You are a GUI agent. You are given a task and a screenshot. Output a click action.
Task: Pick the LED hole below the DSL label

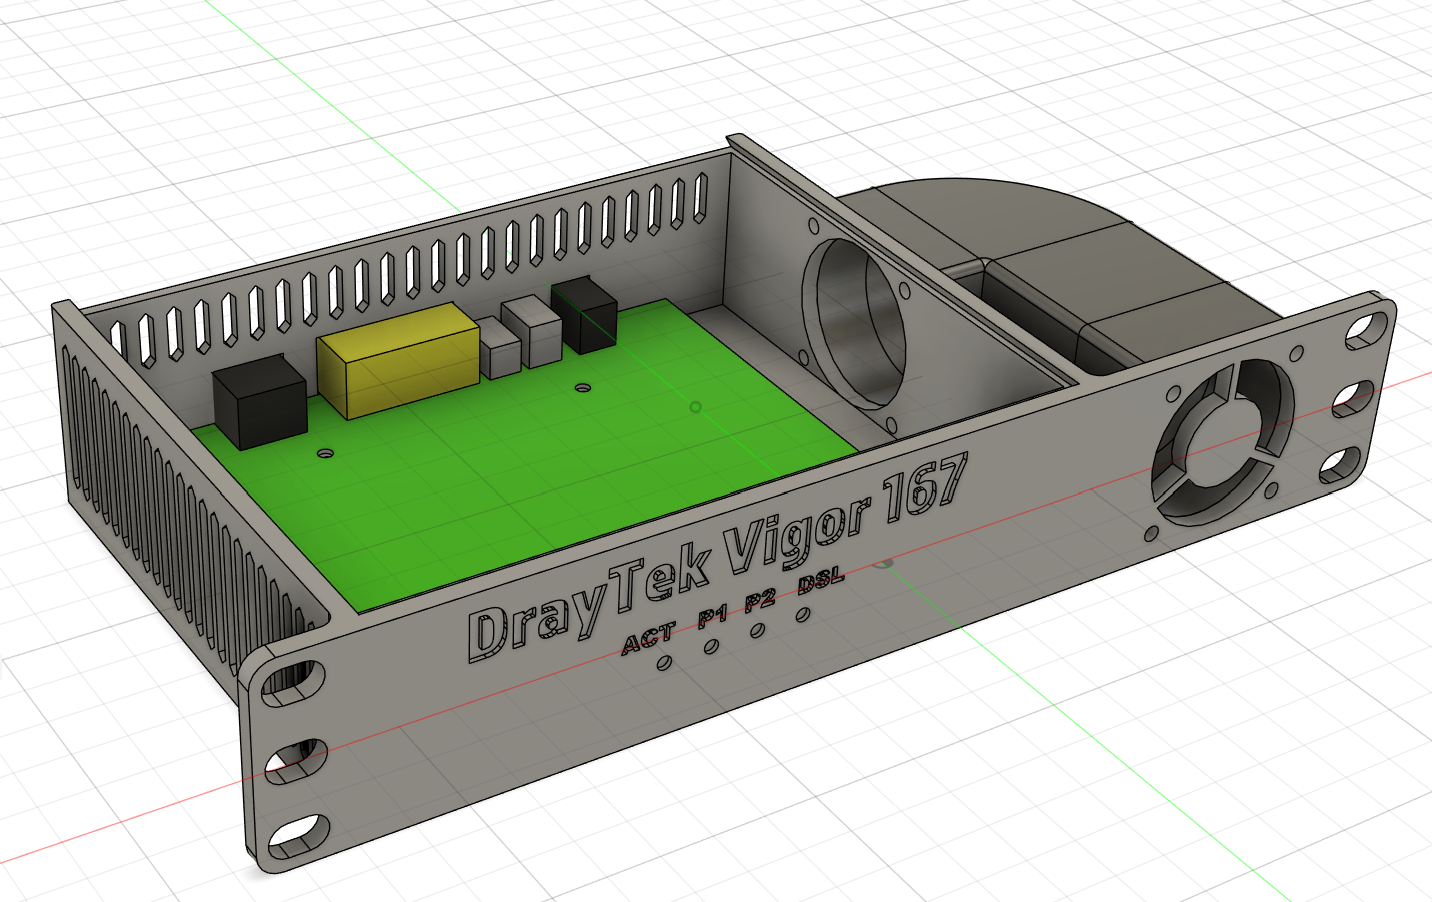click(803, 614)
